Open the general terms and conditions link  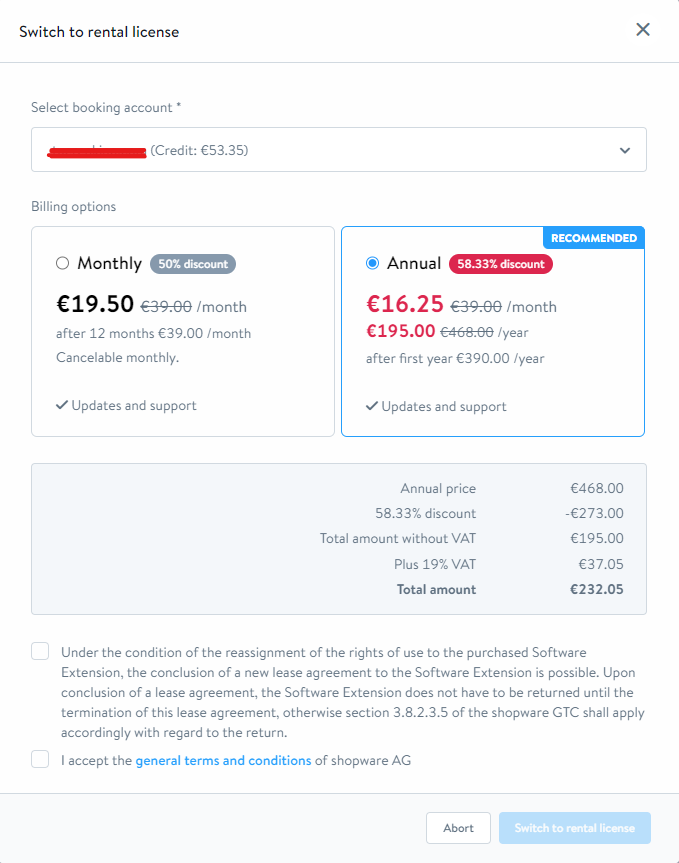coord(223,760)
